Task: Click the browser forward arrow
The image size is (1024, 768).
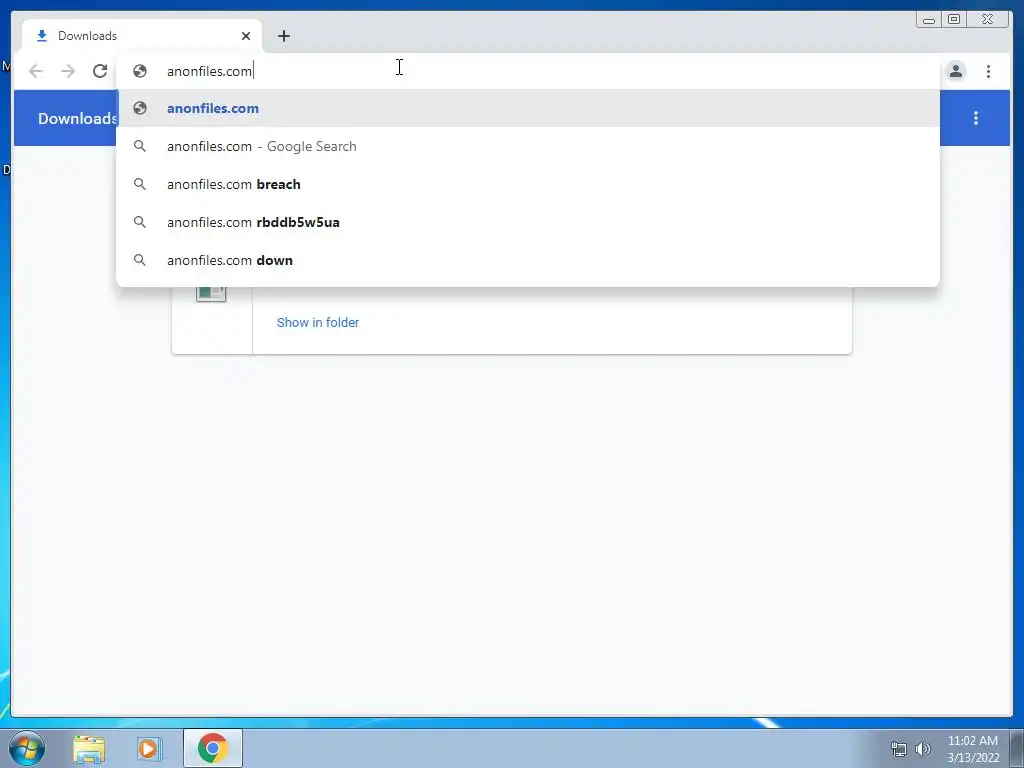Action: [68, 71]
